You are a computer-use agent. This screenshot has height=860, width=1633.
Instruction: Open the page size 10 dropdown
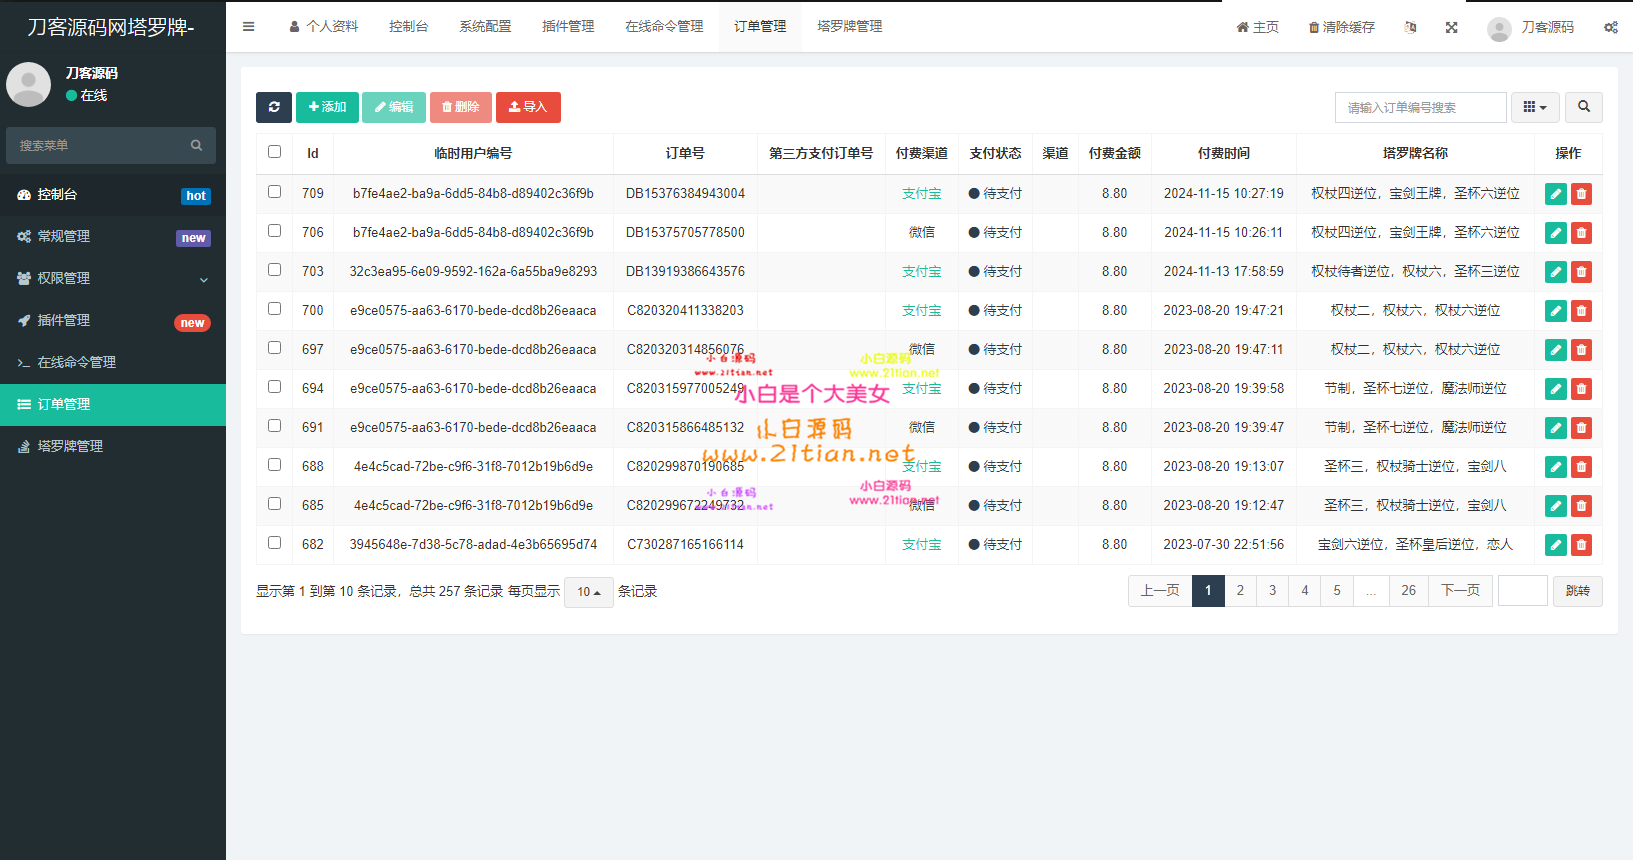(x=589, y=592)
